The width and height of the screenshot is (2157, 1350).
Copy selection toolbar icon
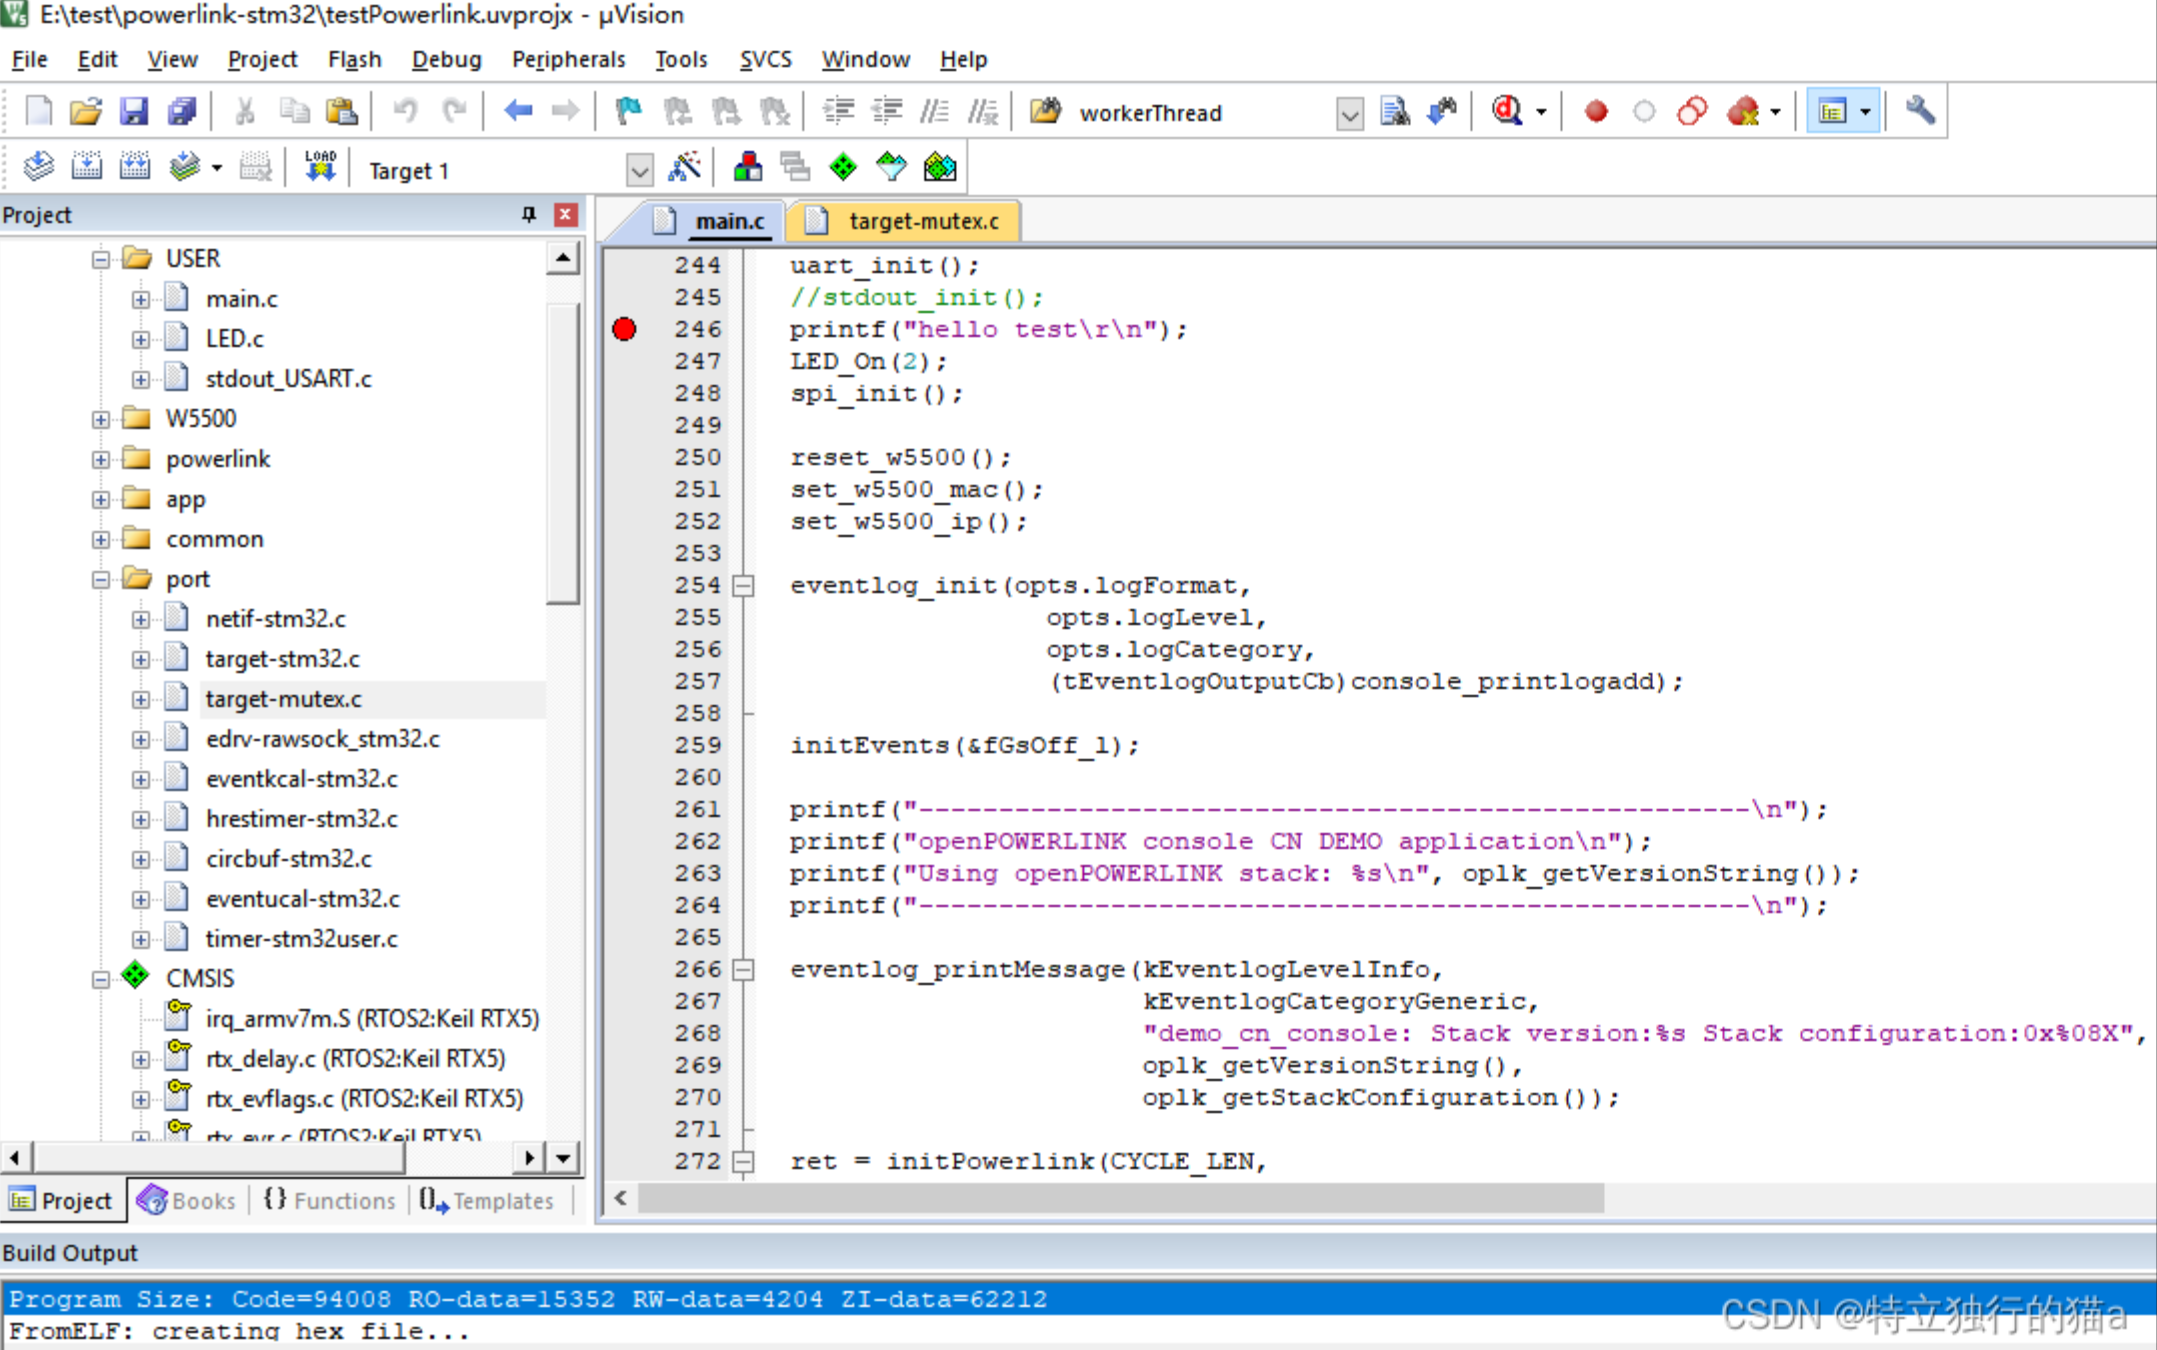pyautogui.click(x=294, y=111)
